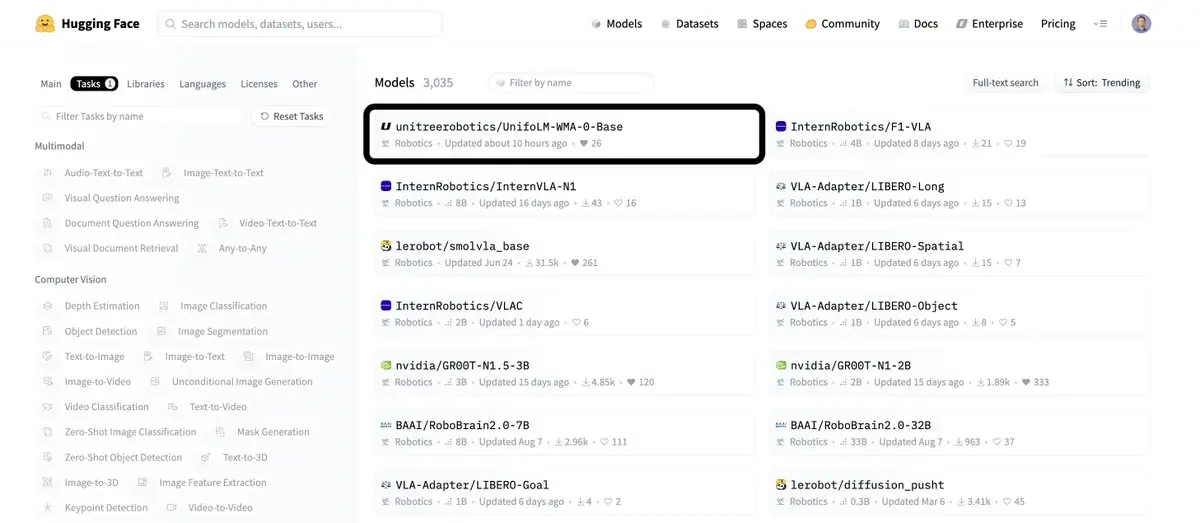Select the Tasks filter tab
This screenshot has height=523, width=1200.
[93, 84]
